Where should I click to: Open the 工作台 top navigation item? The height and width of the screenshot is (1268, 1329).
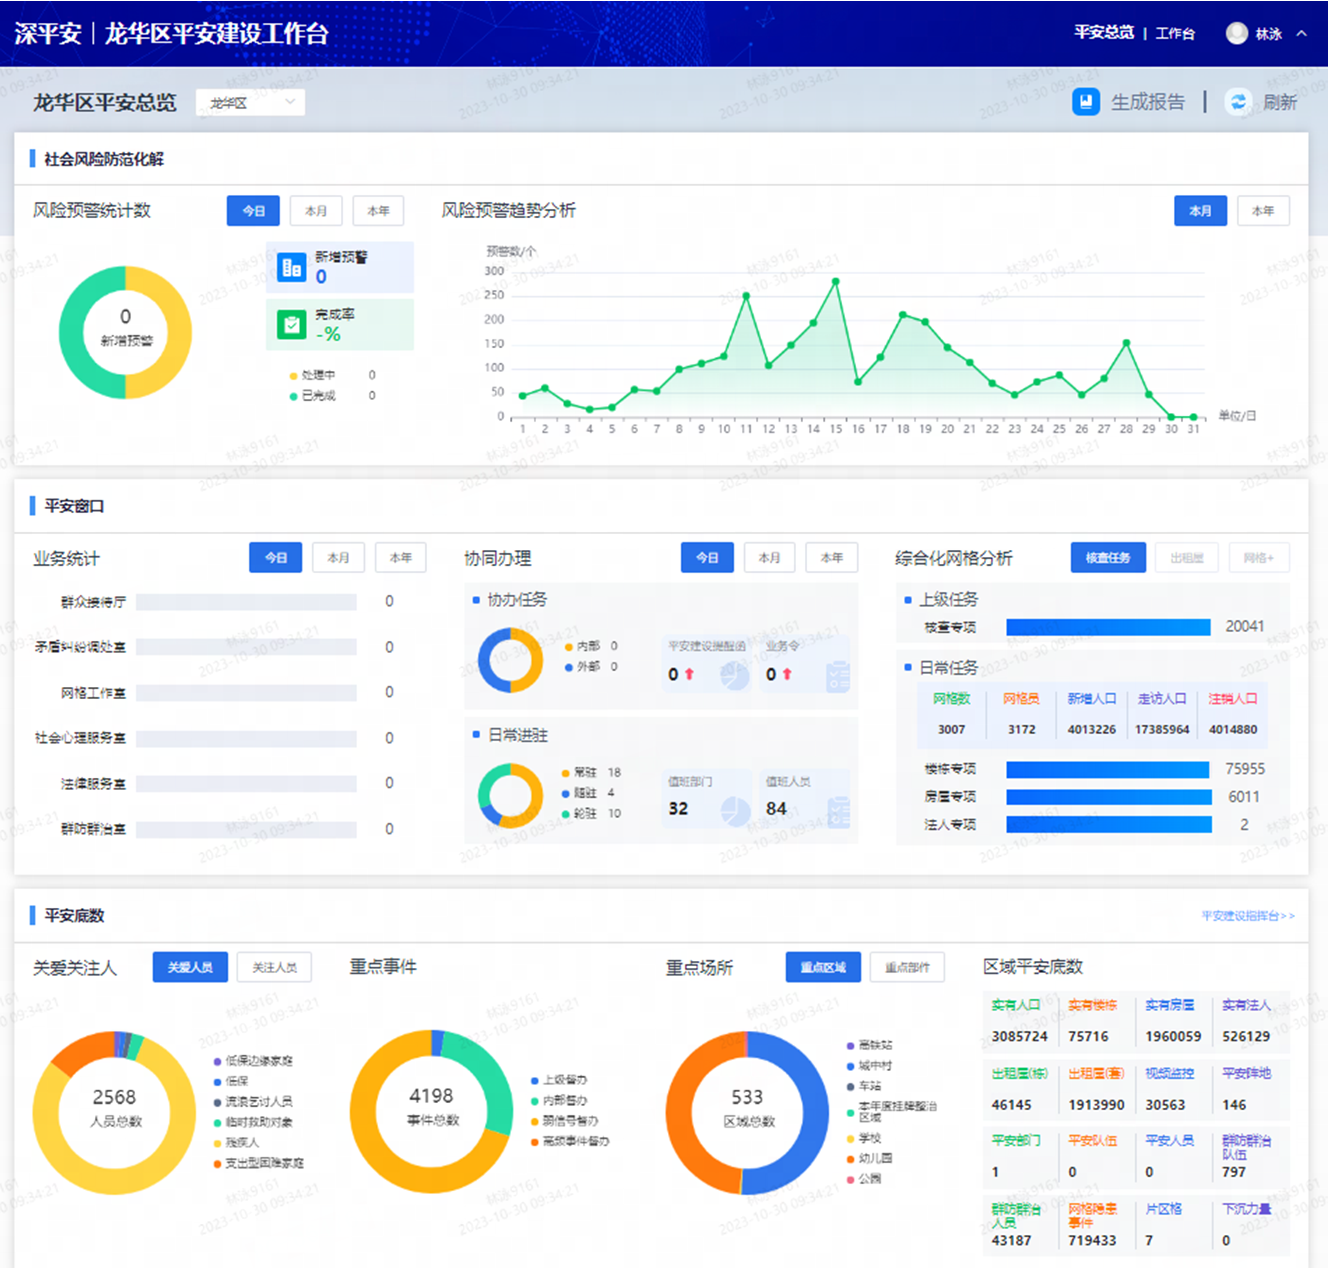click(x=1175, y=33)
